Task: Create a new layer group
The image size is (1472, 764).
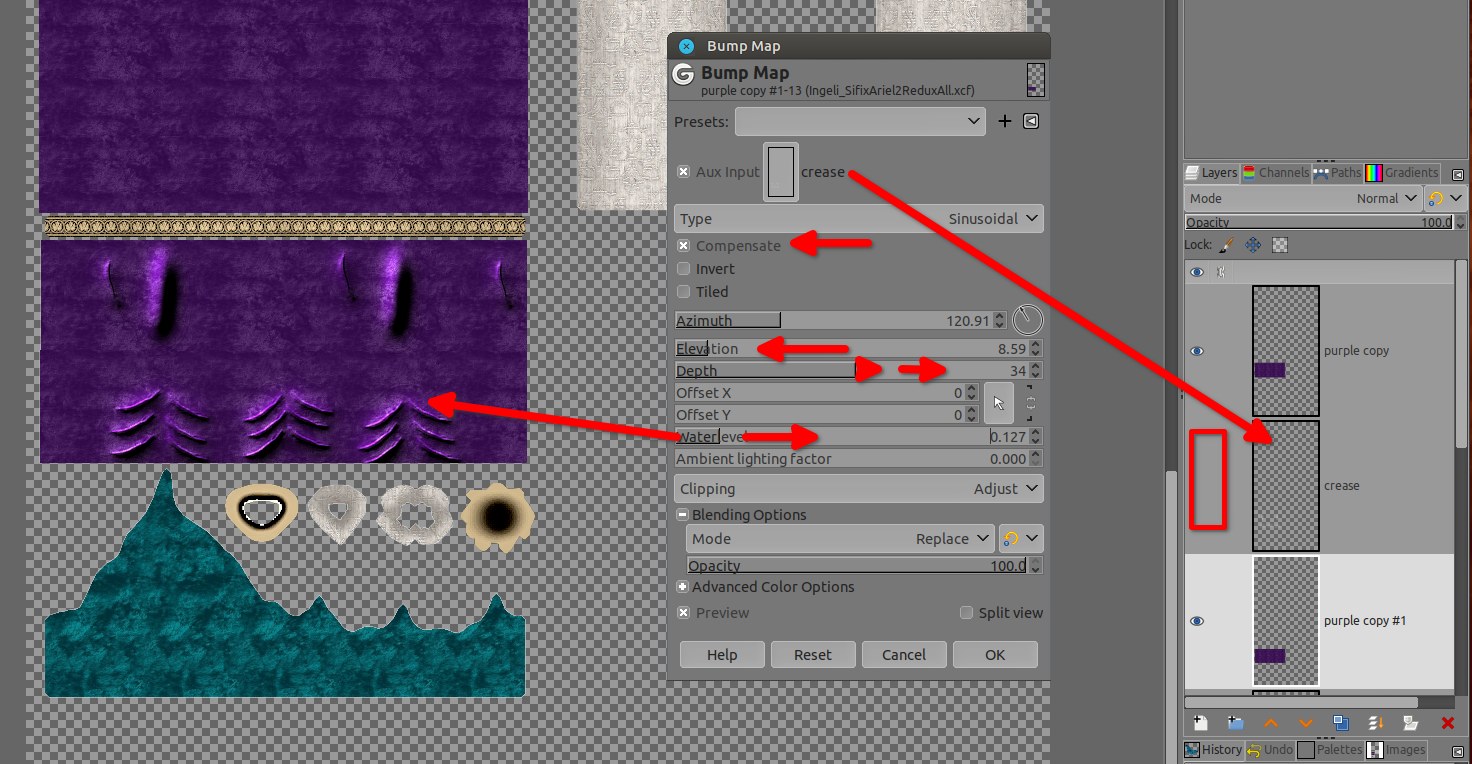Action: coord(1235,723)
